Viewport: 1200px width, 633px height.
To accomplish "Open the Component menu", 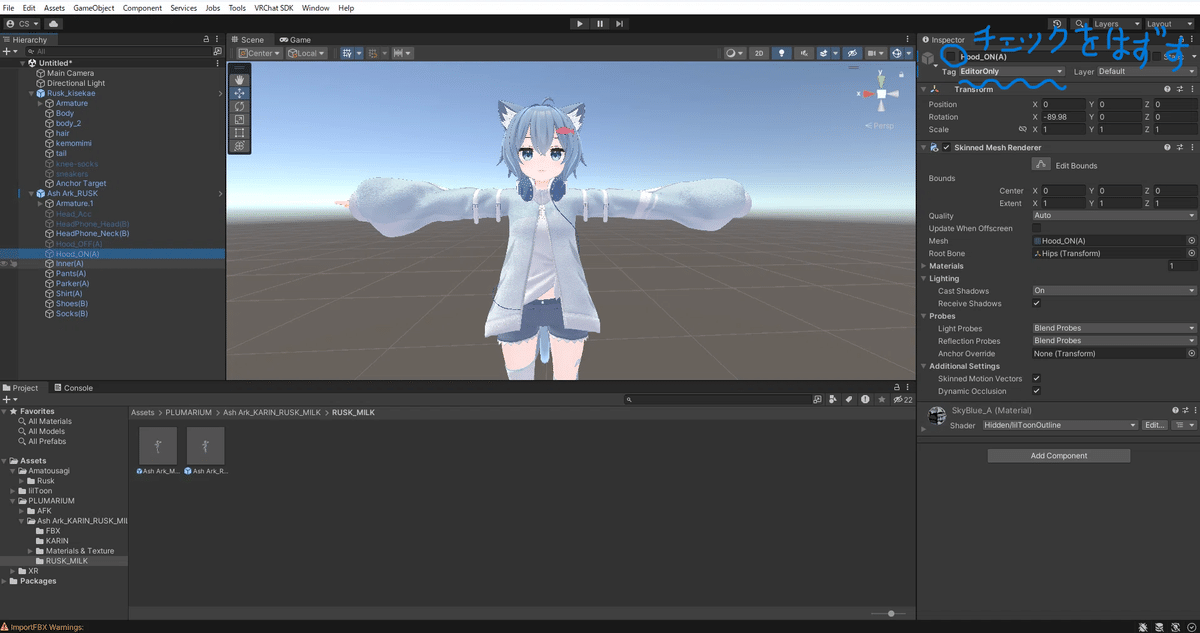I will (142, 7).
